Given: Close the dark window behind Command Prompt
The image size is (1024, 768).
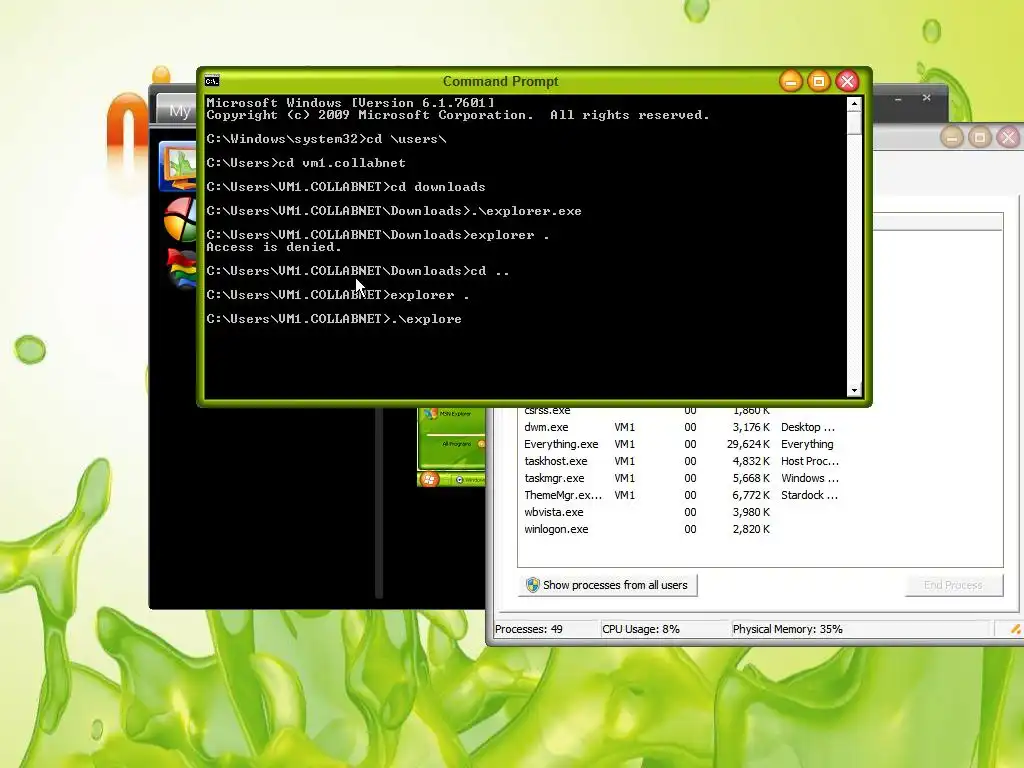Looking at the screenshot, I should (x=927, y=98).
